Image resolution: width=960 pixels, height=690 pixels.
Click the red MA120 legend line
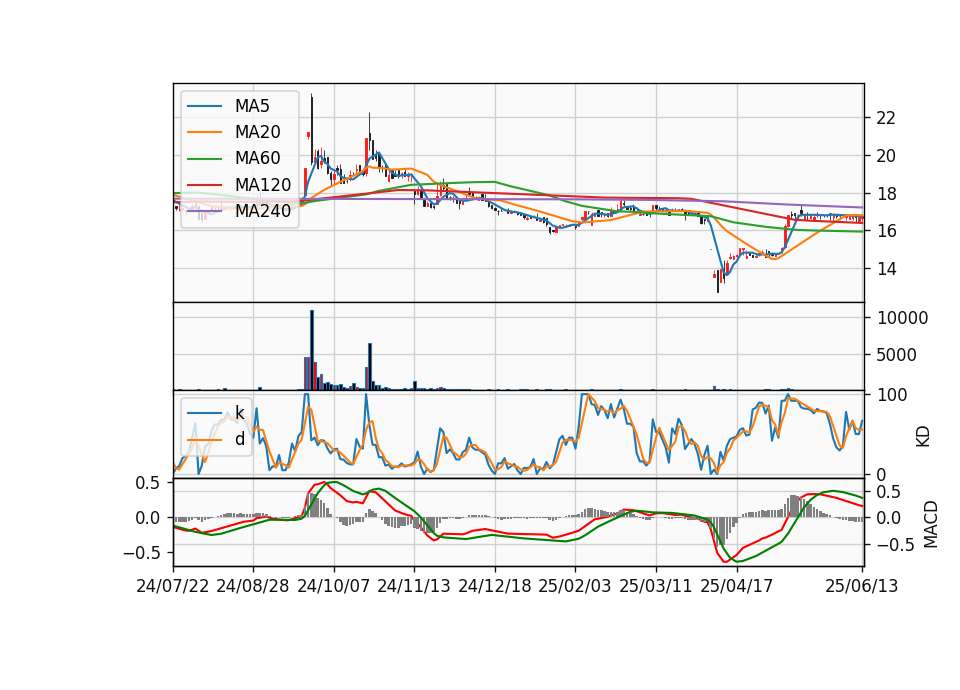[204, 185]
